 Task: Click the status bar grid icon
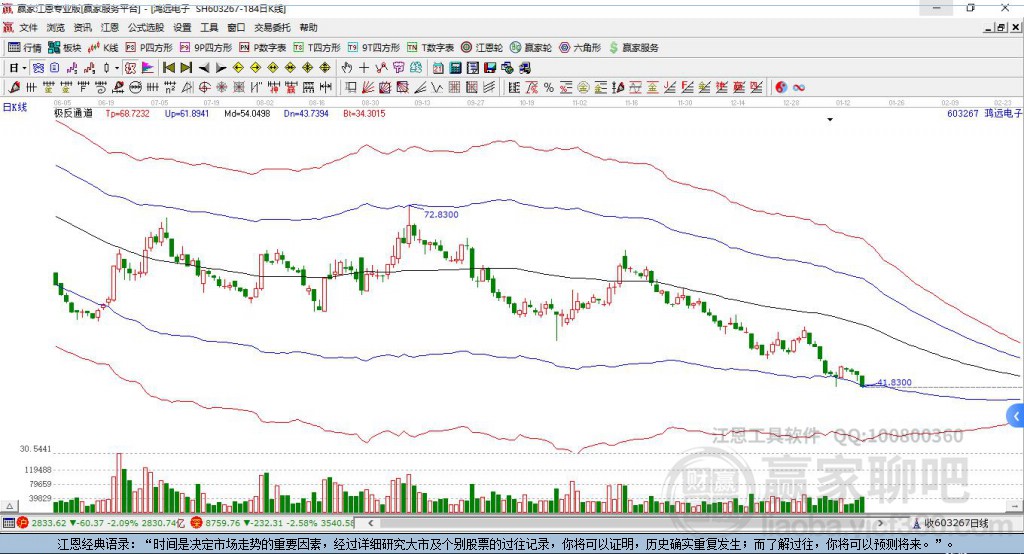pos(8,523)
